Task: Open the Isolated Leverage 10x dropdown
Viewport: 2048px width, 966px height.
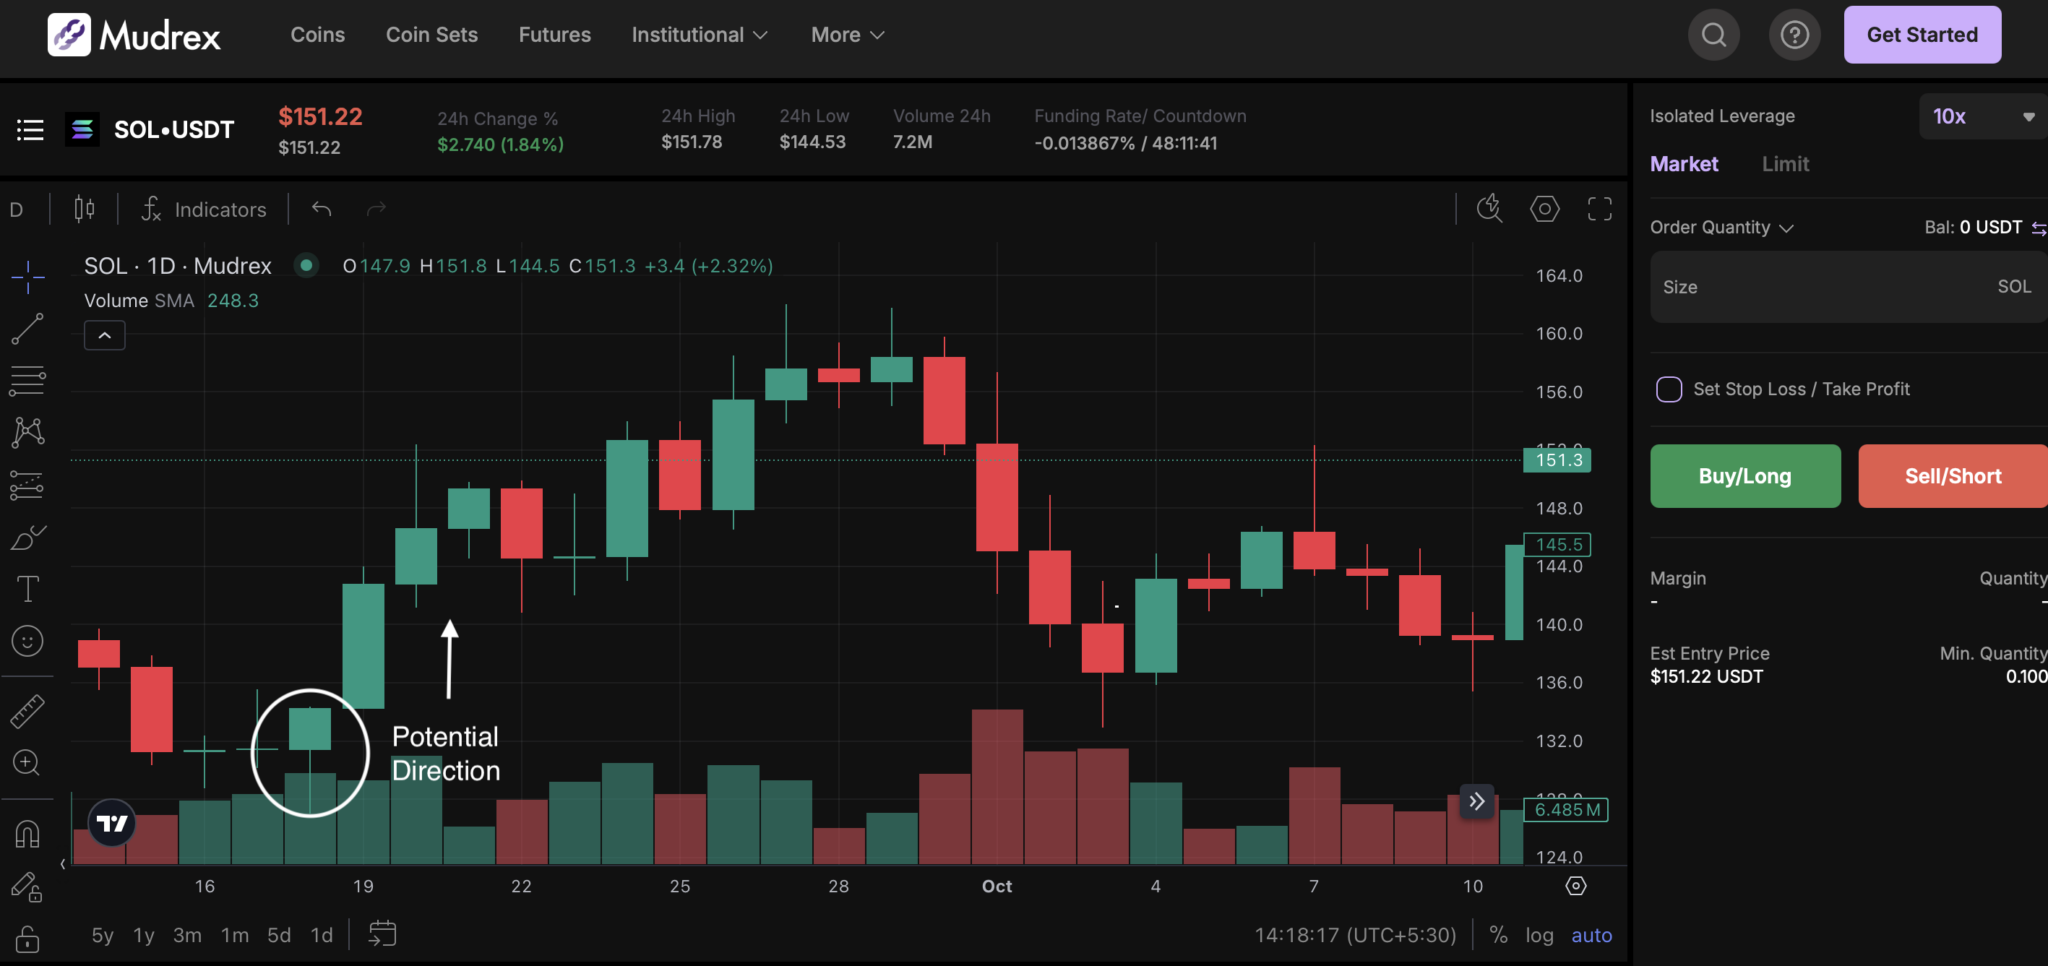Action: pyautogui.click(x=1981, y=116)
